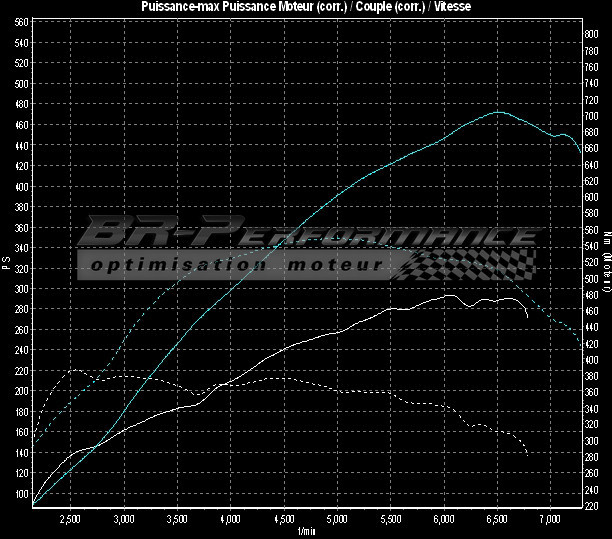
Task: Click the 7,000 label on the rpm axis
Action: (550, 521)
